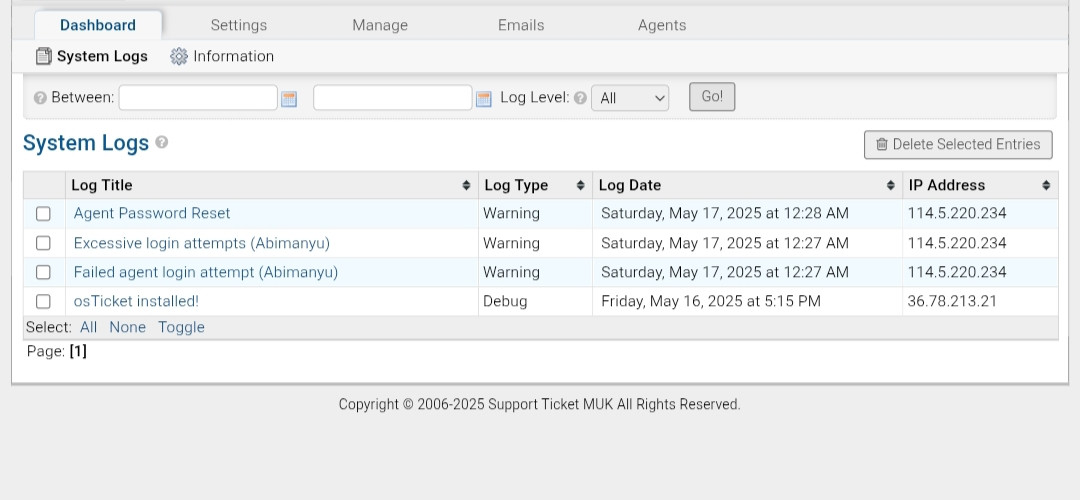1080x500 pixels.
Task: Select checkbox for Excessive login attempts row
Action: [43, 243]
